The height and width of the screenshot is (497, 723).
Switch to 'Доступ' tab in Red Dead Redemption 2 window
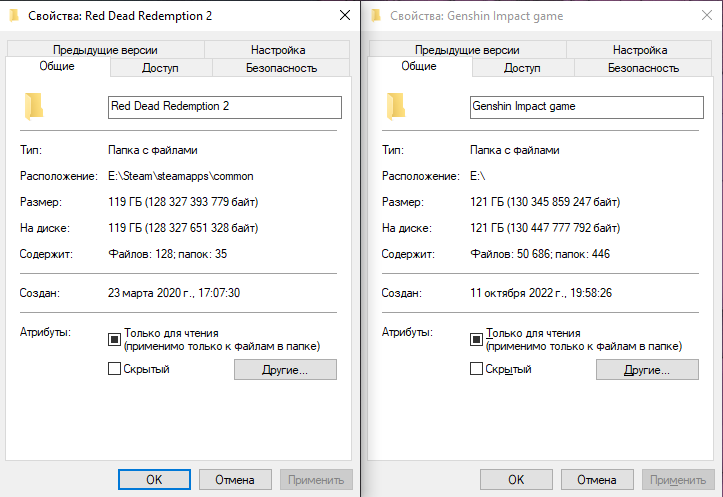160,68
